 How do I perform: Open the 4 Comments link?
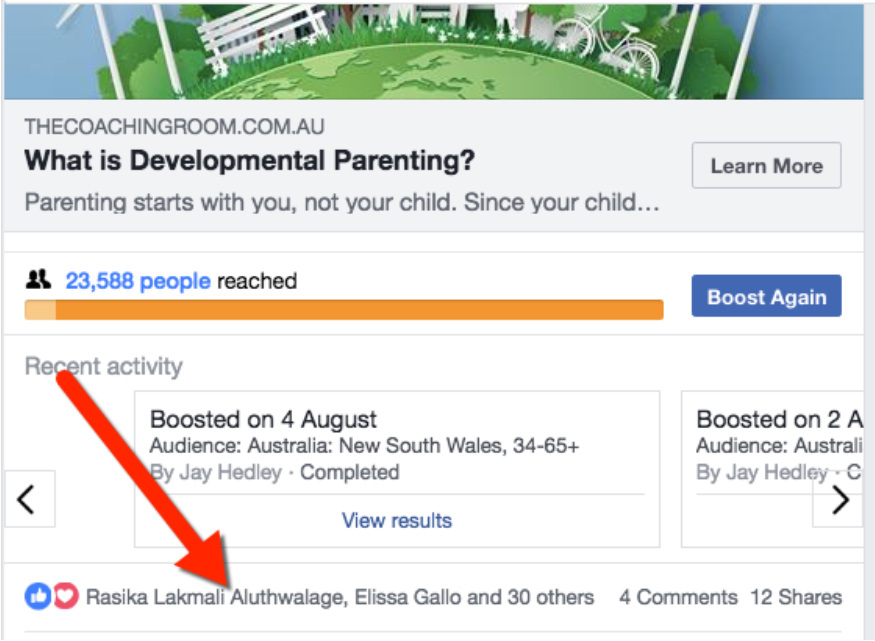(x=678, y=597)
